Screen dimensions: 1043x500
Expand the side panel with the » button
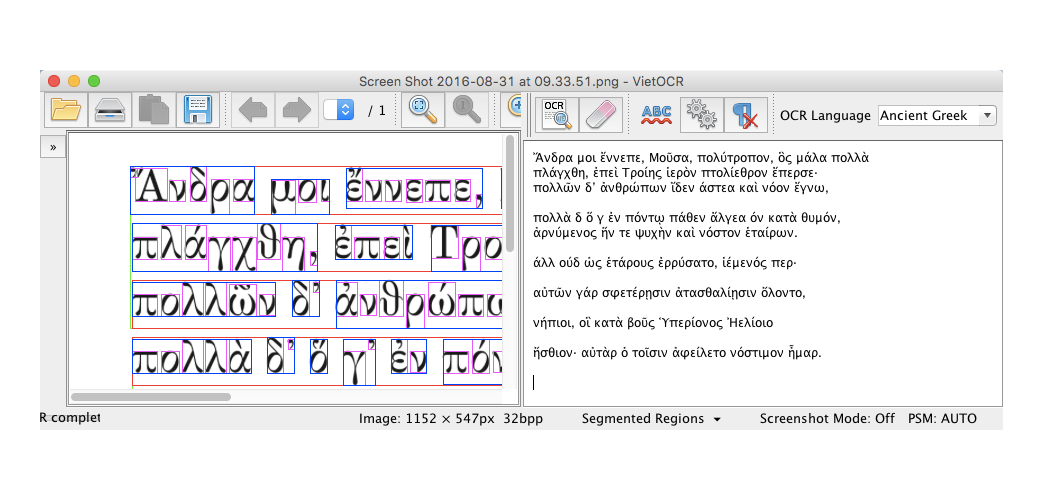coord(53,147)
